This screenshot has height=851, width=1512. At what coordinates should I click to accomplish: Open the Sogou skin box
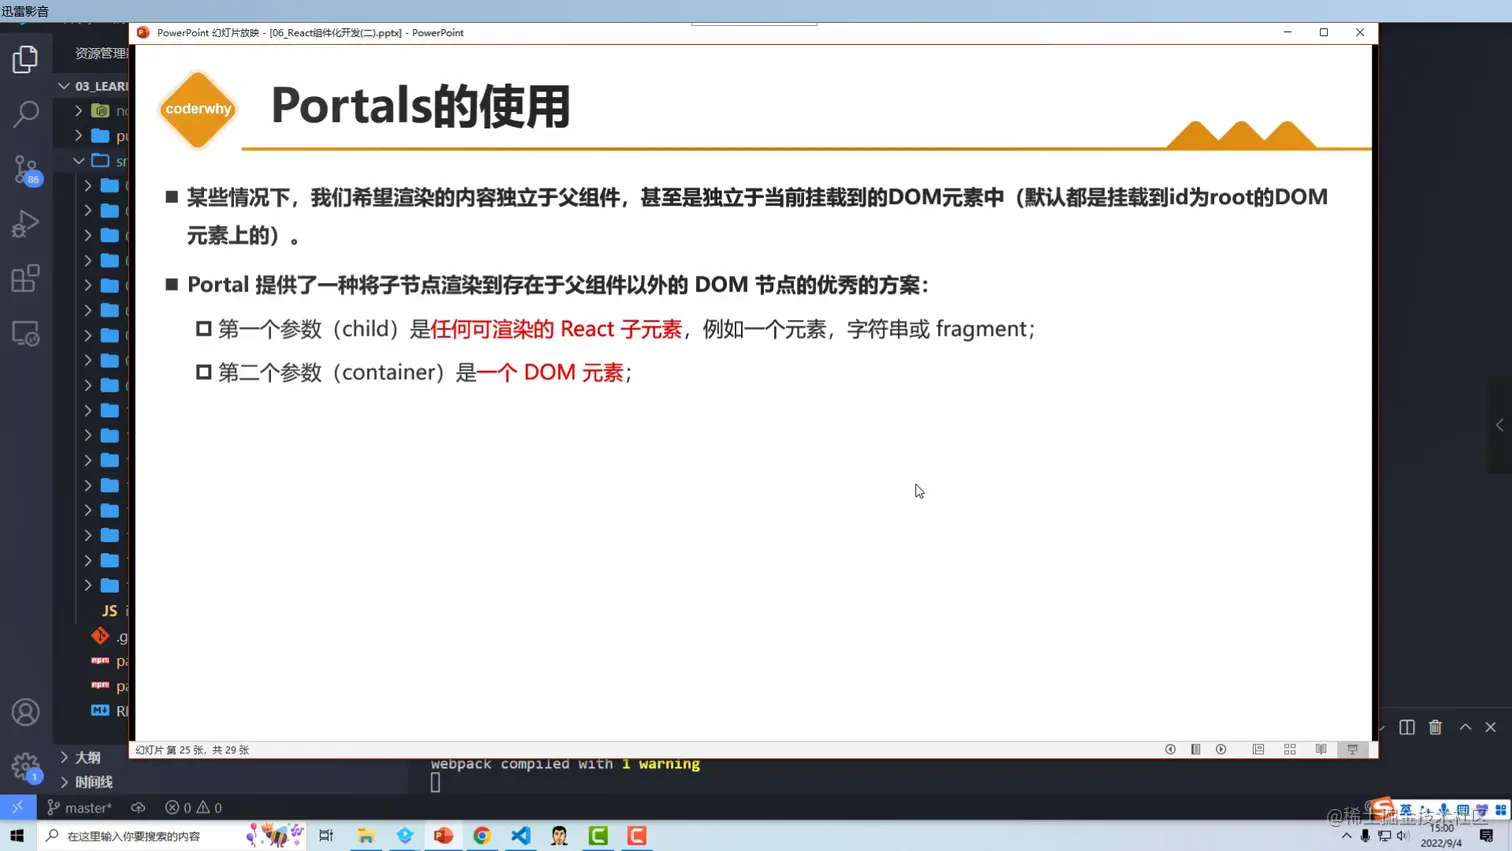coord(1482,810)
